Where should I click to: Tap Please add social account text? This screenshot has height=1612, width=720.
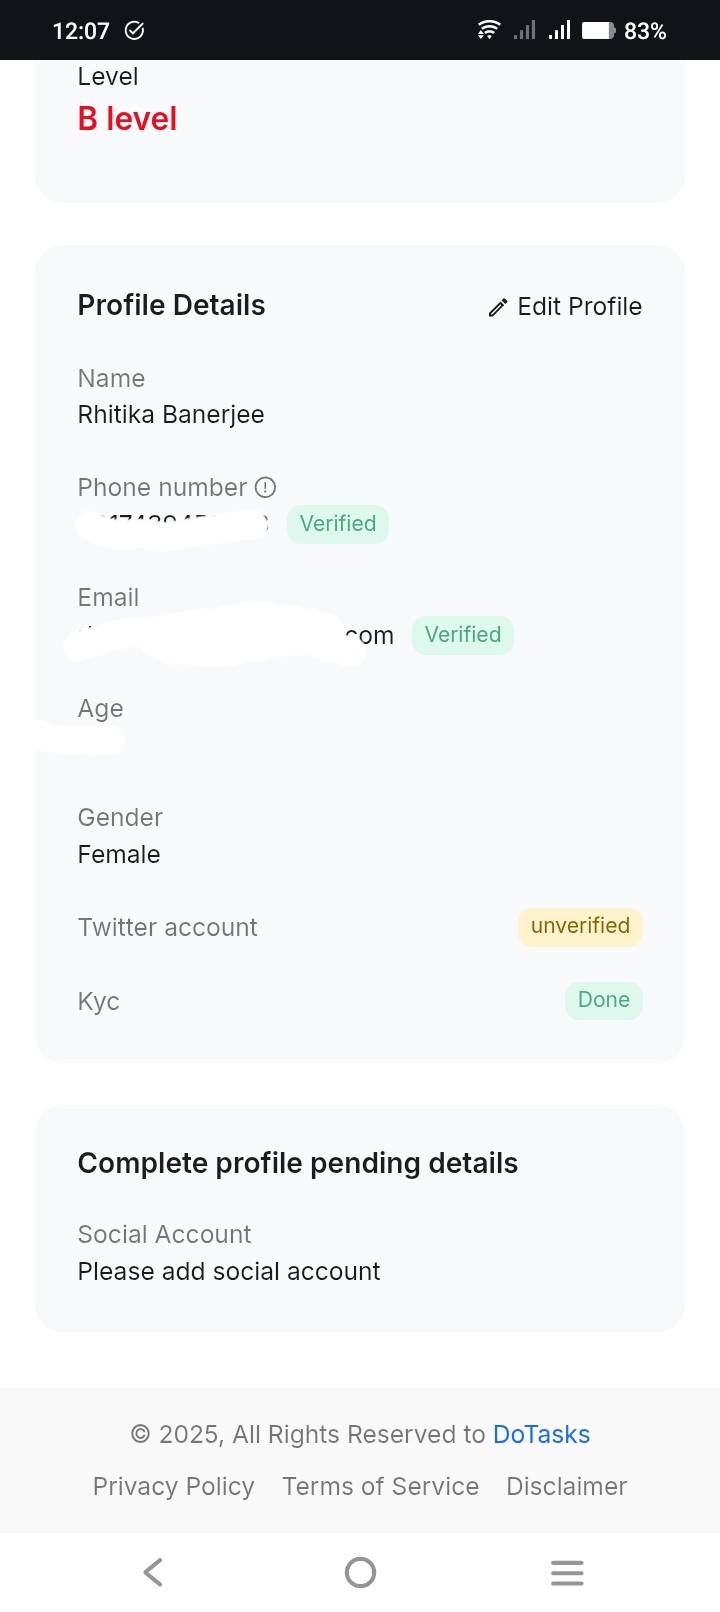tap(229, 1271)
